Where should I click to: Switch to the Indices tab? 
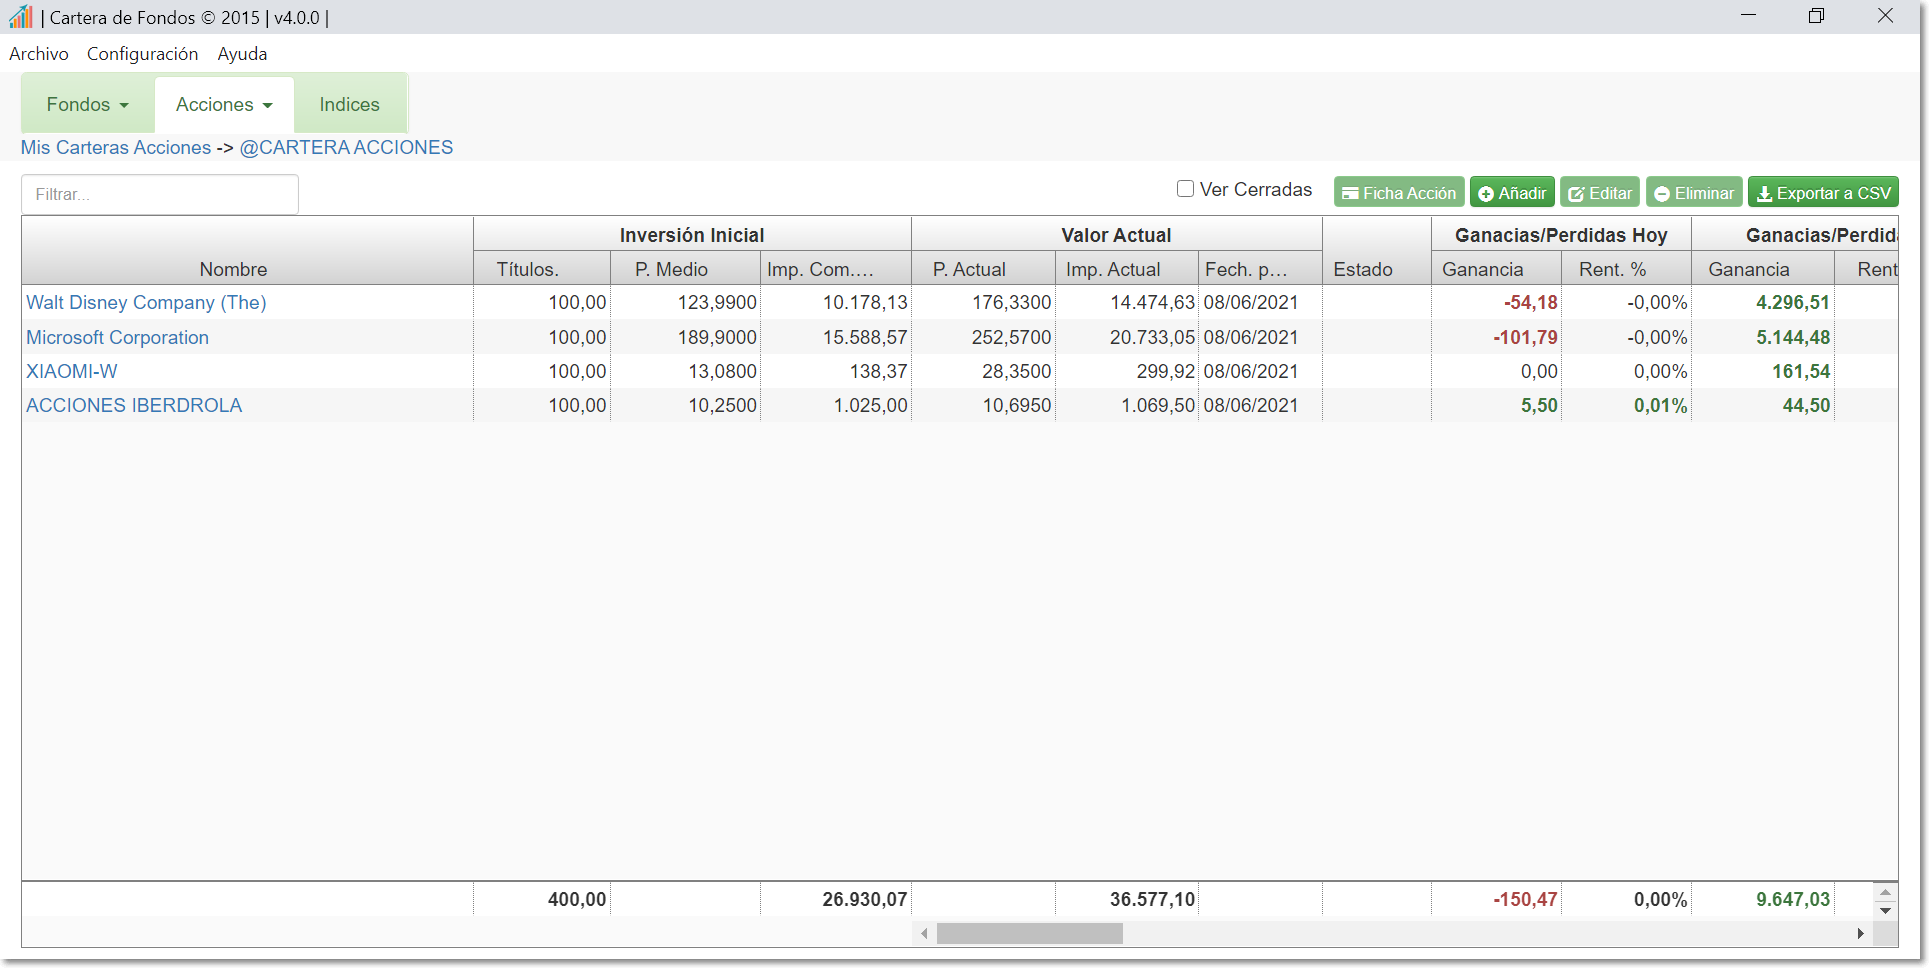(x=349, y=105)
